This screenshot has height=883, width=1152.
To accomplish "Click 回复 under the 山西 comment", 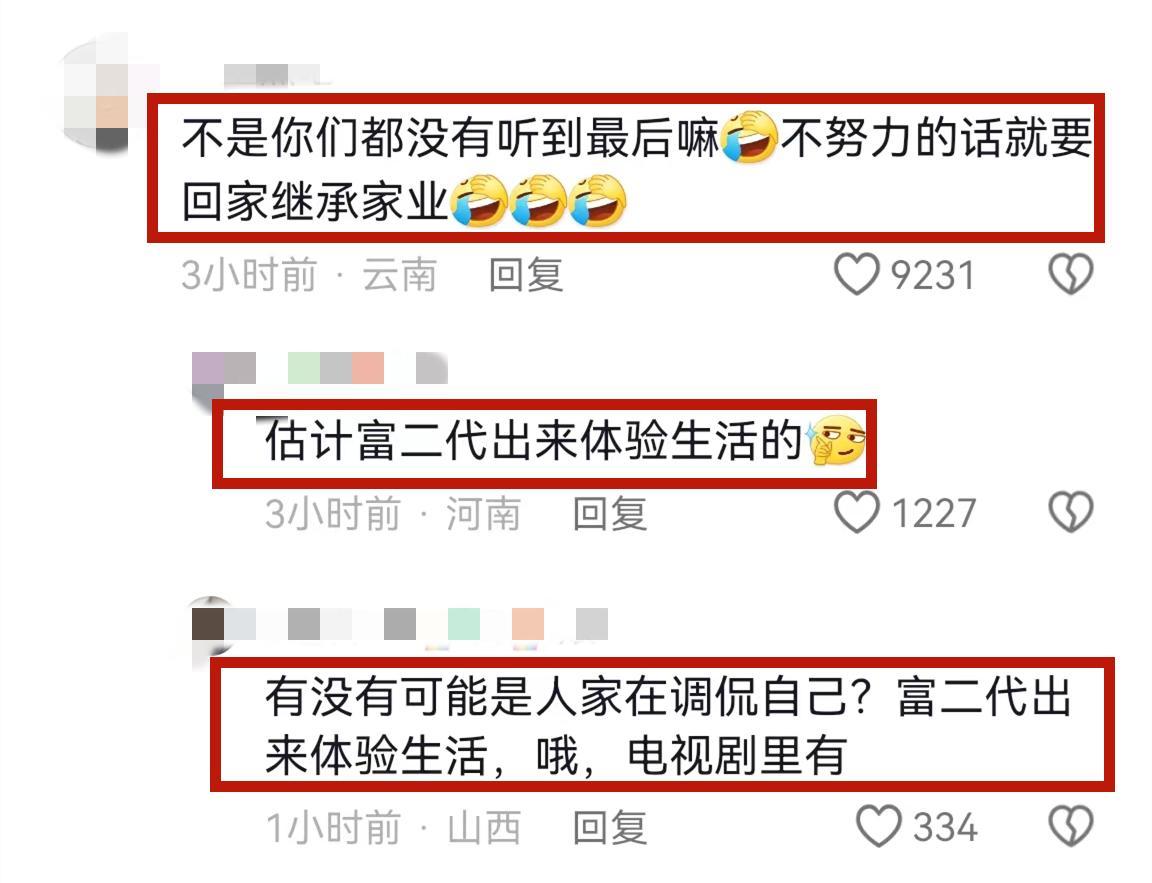I will (610, 827).
